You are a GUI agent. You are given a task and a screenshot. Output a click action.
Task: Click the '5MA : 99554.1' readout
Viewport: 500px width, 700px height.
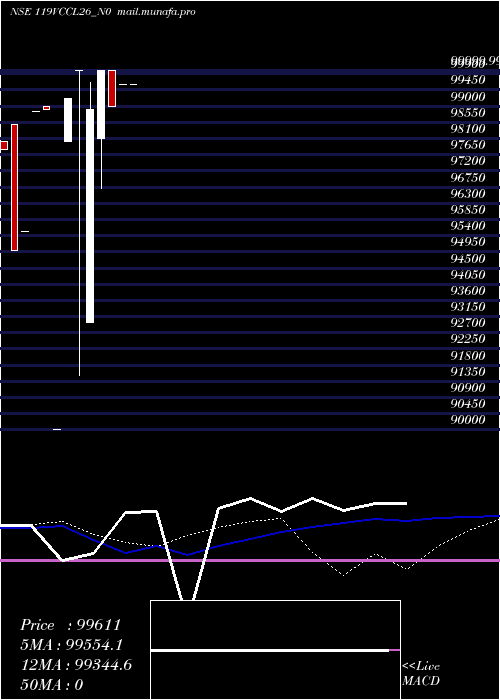tap(72, 645)
